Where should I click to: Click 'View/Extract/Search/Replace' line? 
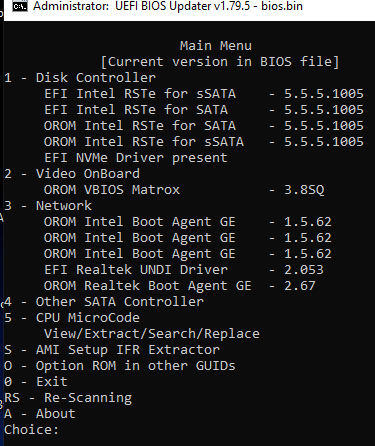point(152,334)
